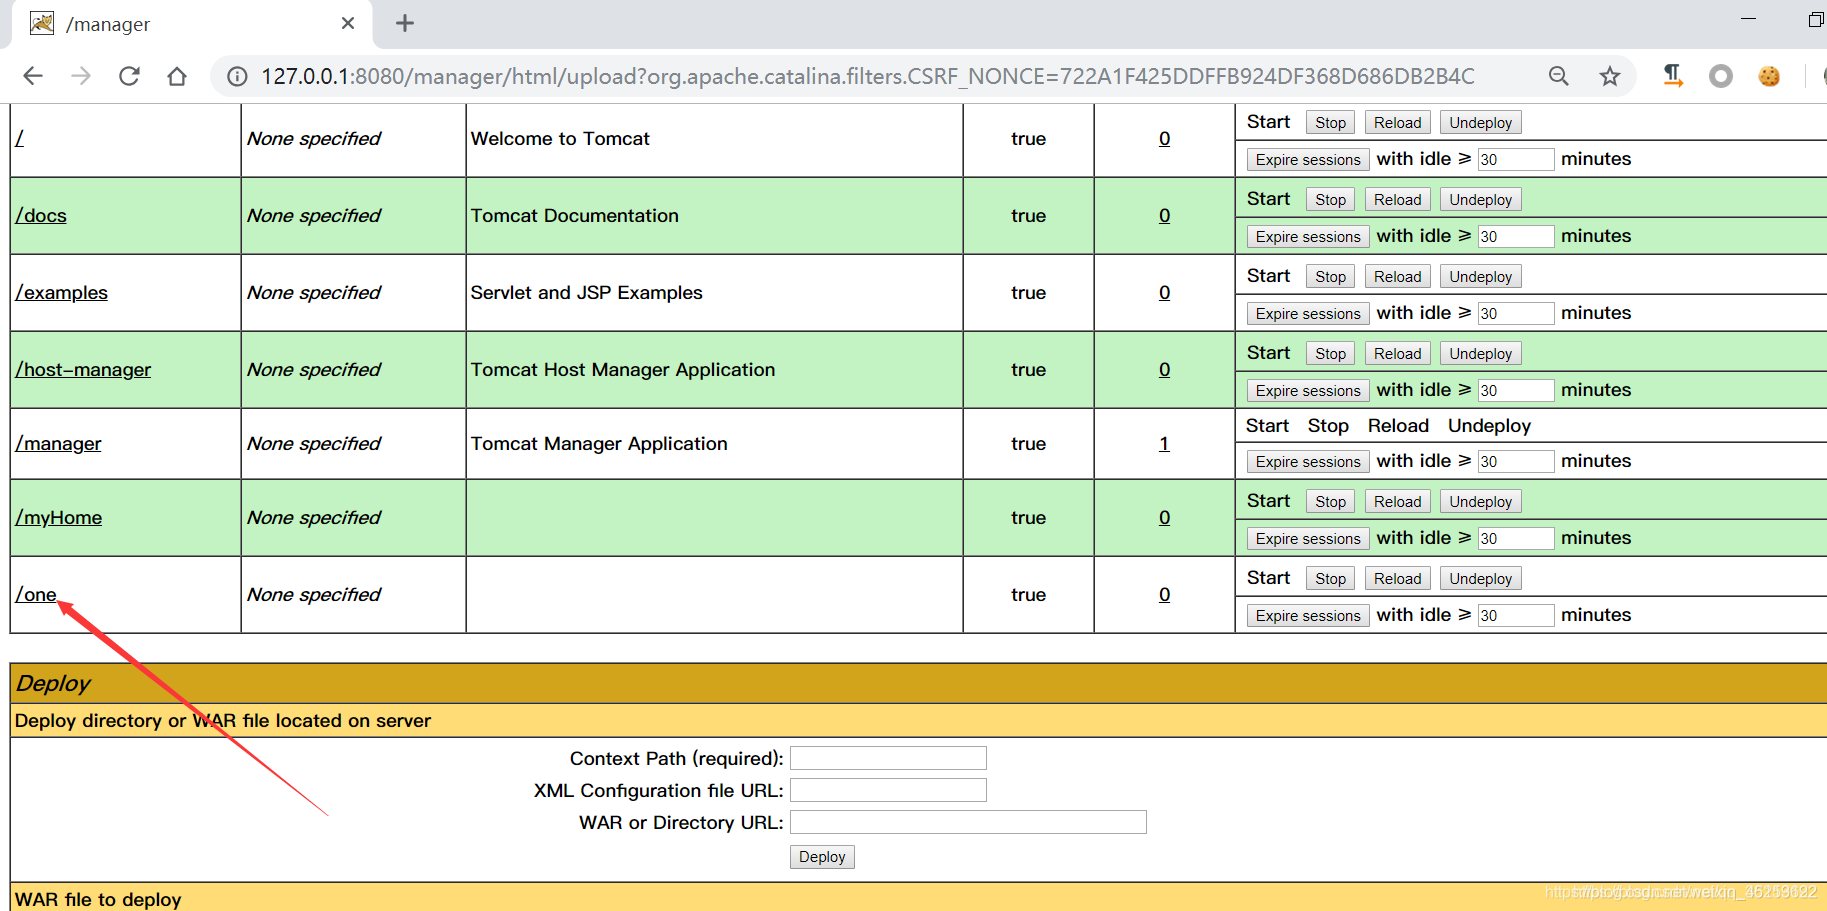Open the root path / link
This screenshot has height=911, width=1827.
click(x=19, y=139)
